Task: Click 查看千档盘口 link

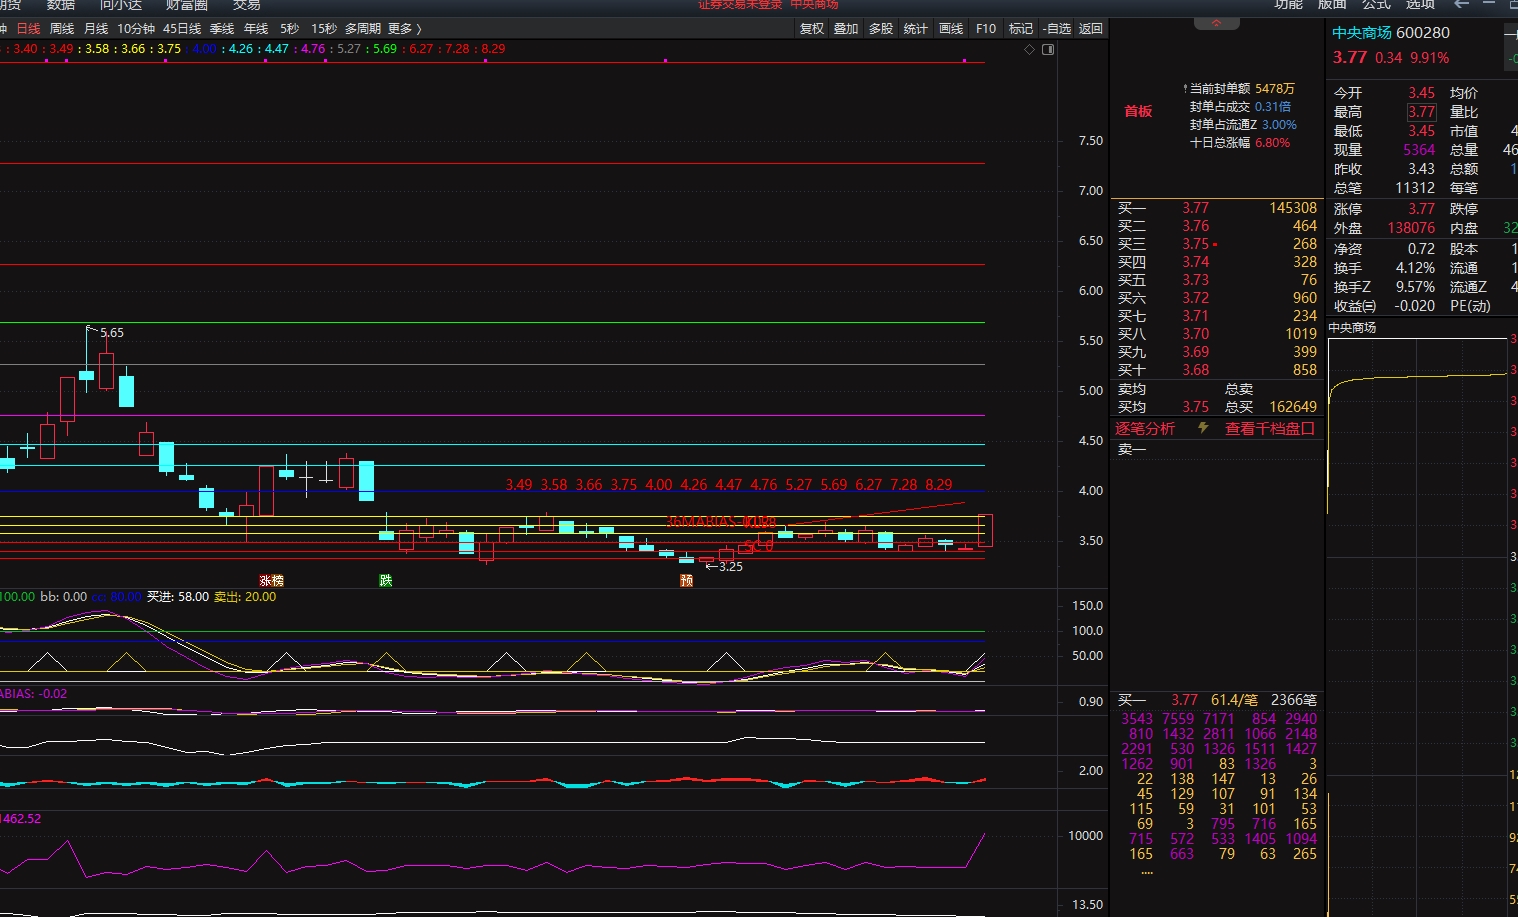Action: point(1269,428)
